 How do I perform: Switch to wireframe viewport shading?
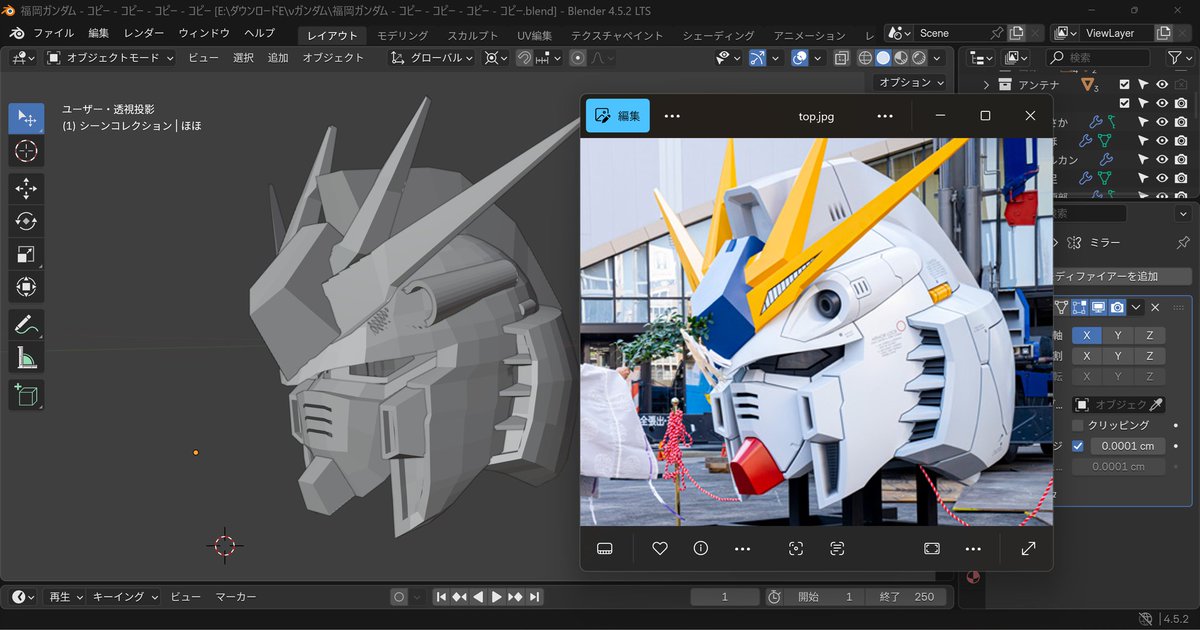[866, 58]
